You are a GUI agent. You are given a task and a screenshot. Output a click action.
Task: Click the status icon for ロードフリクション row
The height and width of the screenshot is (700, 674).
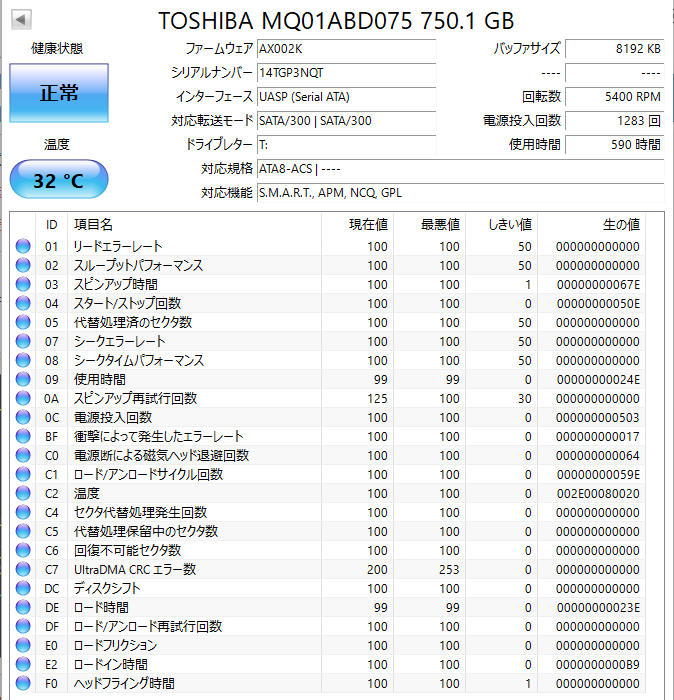pyautogui.click(x=23, y=645)
